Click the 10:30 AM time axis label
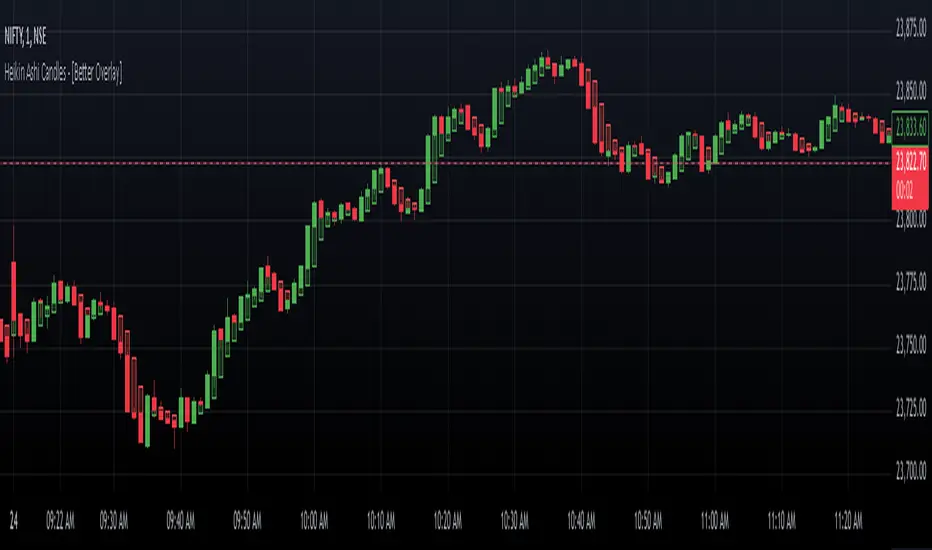932x550 pixels. coord(514,521)
